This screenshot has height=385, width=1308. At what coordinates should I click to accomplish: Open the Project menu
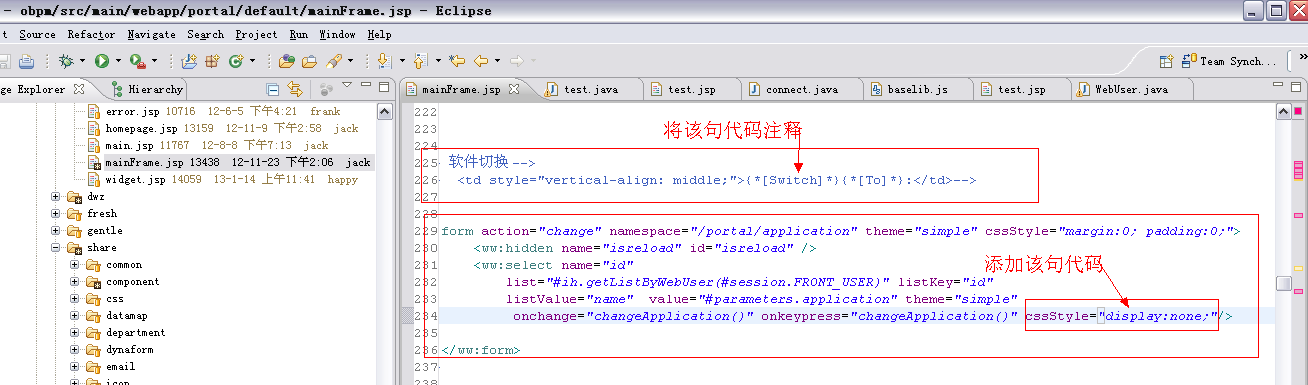pyautogui.click(x=256, y=34)
